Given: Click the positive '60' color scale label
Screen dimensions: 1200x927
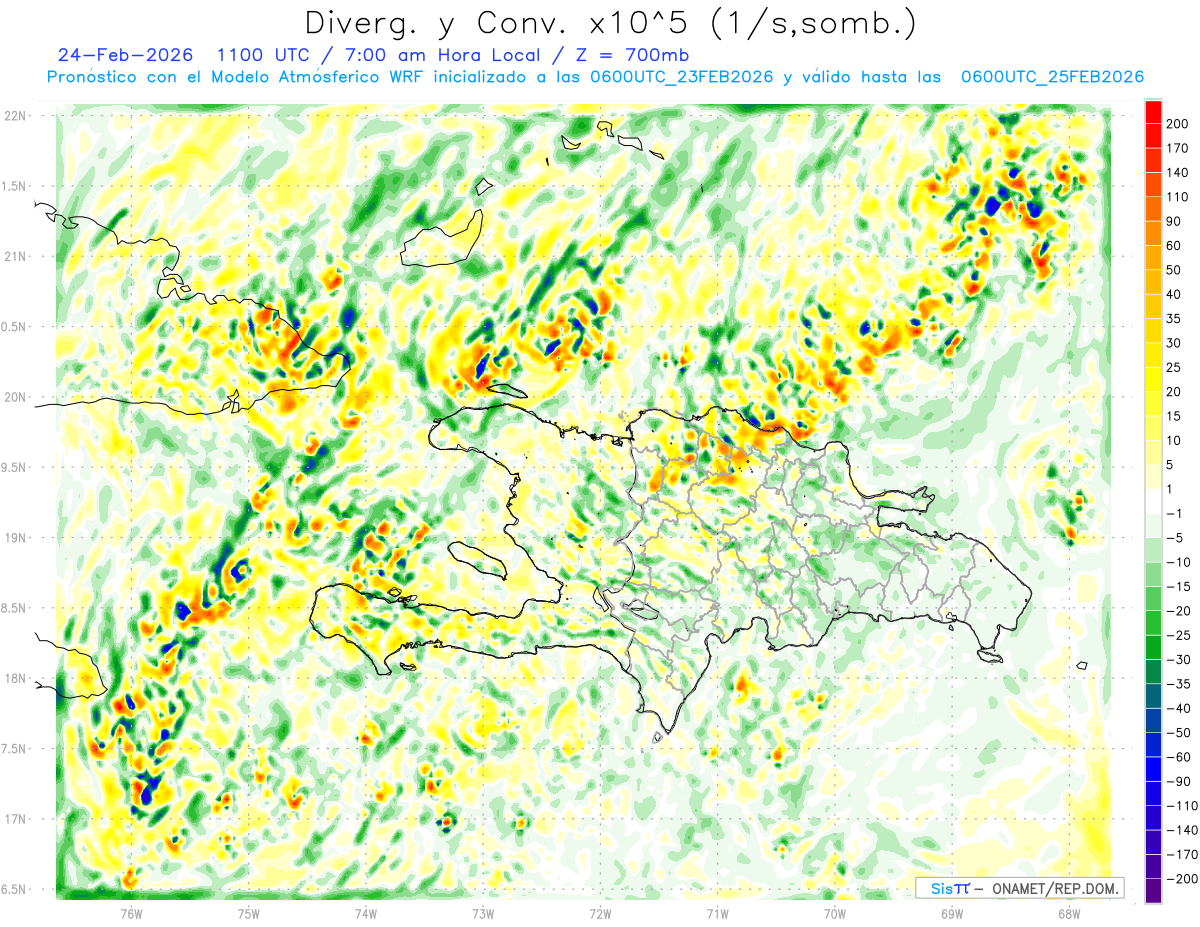Looking at the screenshot, I should pyautogui.click(x=1174, y=245).
